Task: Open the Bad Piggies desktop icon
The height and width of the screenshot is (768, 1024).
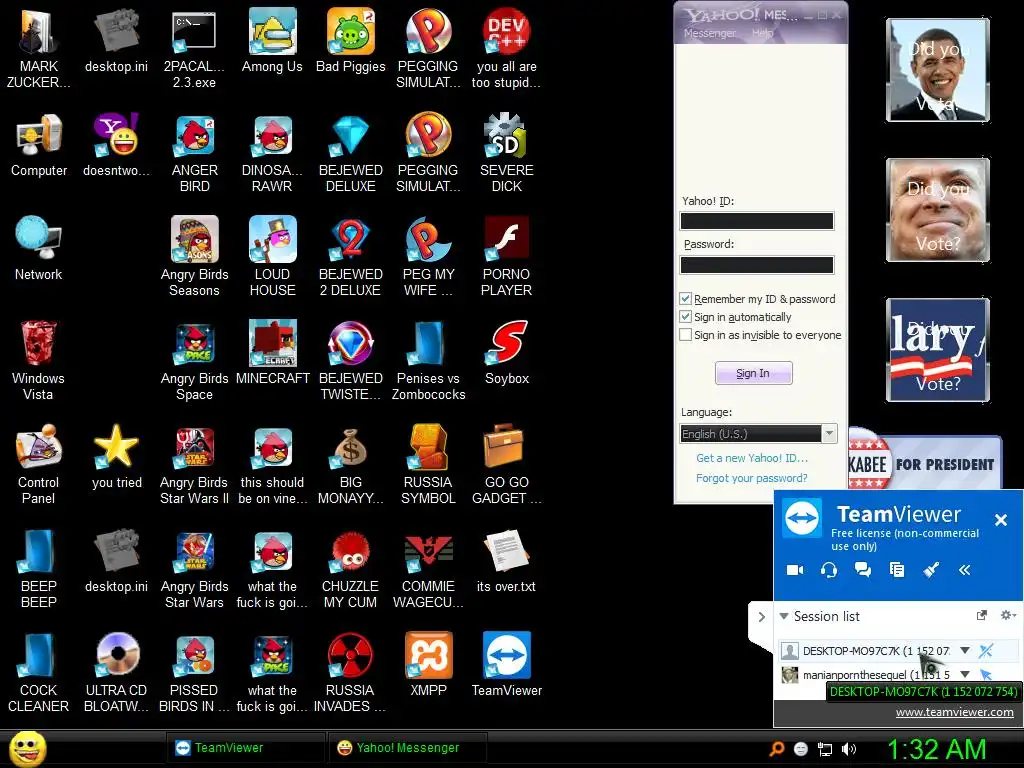Action: pyautogui.click(x=351, y=40)
